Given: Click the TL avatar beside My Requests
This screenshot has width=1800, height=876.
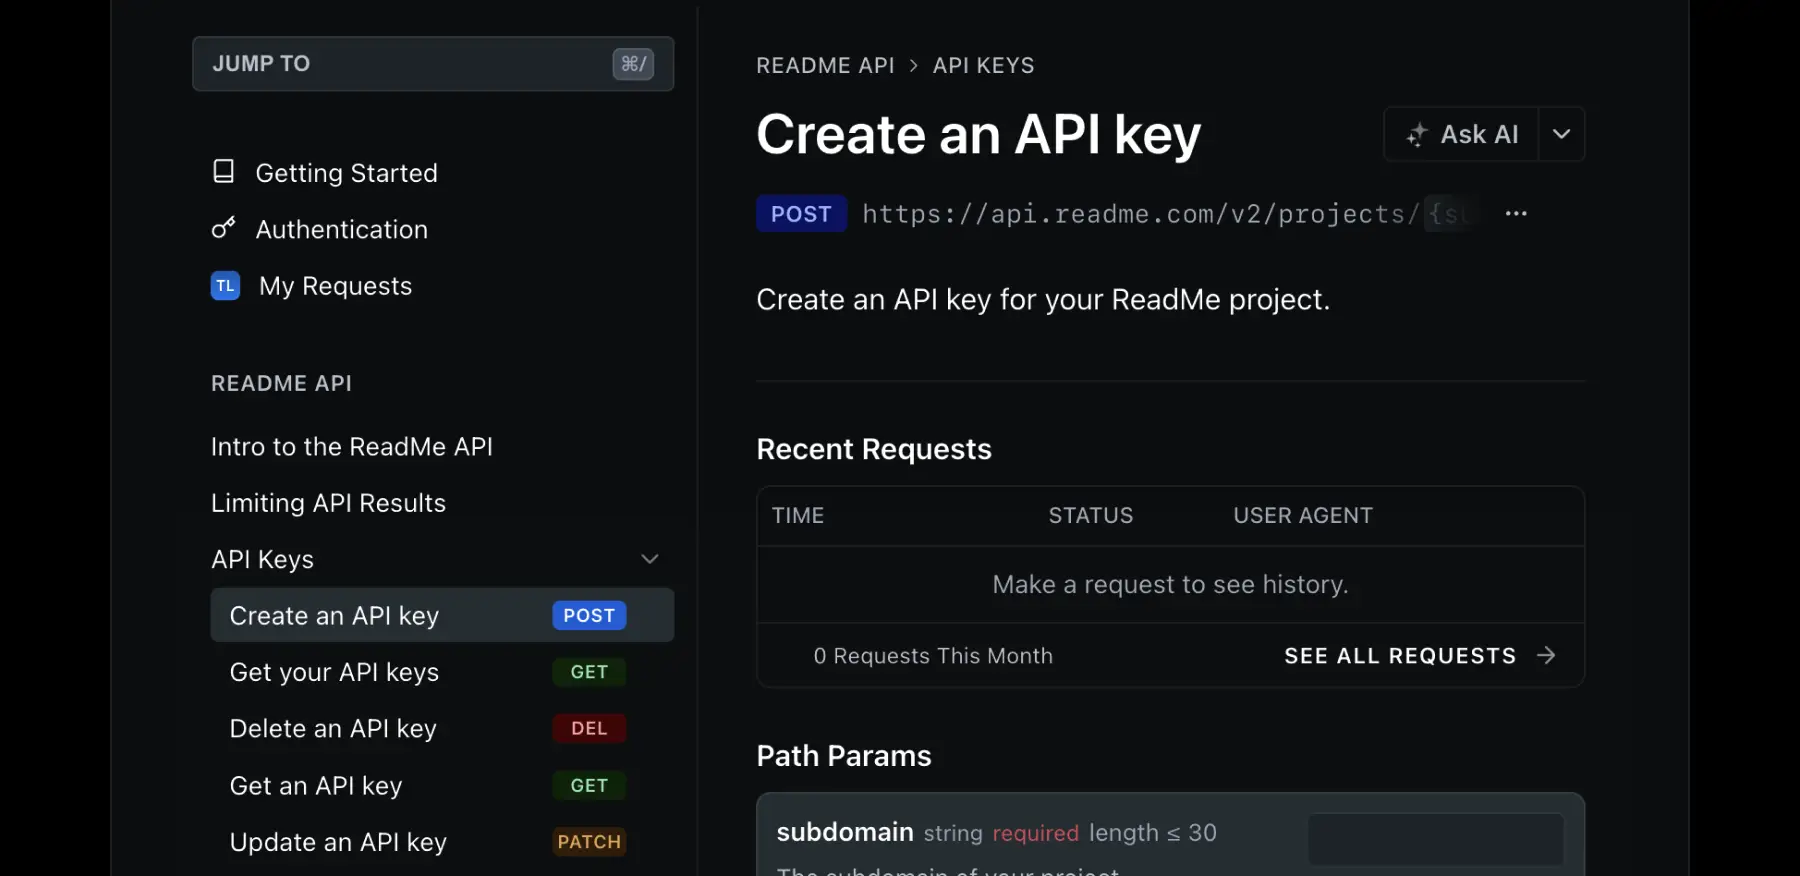Looking at the screenshot, I should [226, 286].
